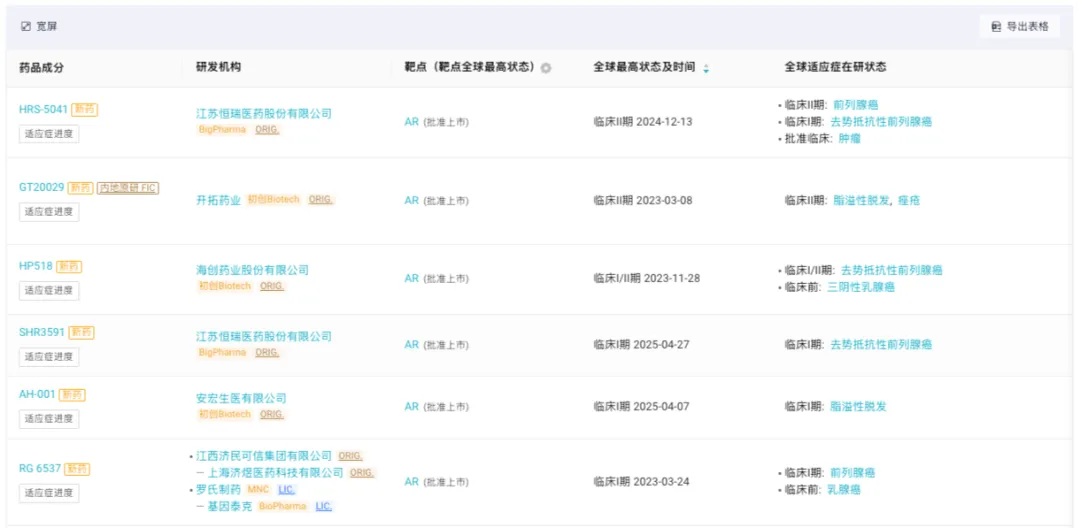The height and width of the screenshot is (528, 1080).
Task: Click 脂溢性脱发 indication in AH-001 row
Action: [x=859, y=407]
